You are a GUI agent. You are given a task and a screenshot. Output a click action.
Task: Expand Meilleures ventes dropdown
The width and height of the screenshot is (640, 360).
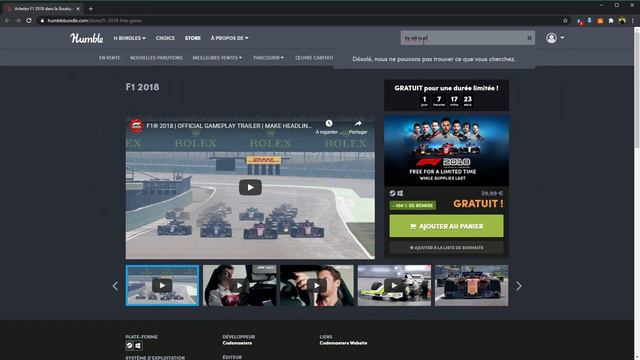click(217, 58)
